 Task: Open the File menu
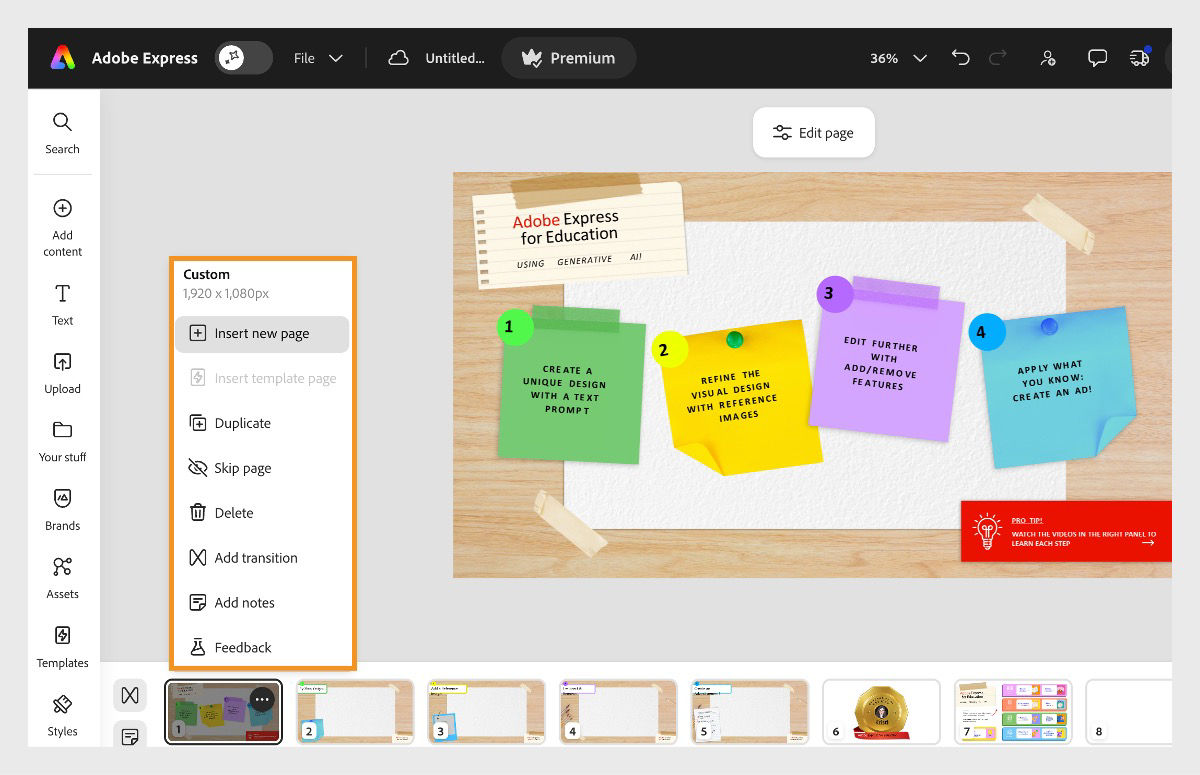[318, 58]
